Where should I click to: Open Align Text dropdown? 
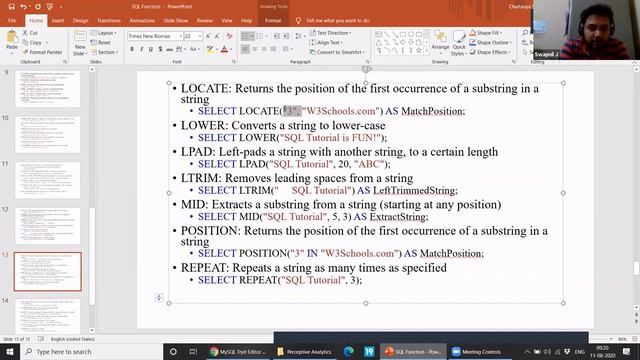click(x=326, y=42)
